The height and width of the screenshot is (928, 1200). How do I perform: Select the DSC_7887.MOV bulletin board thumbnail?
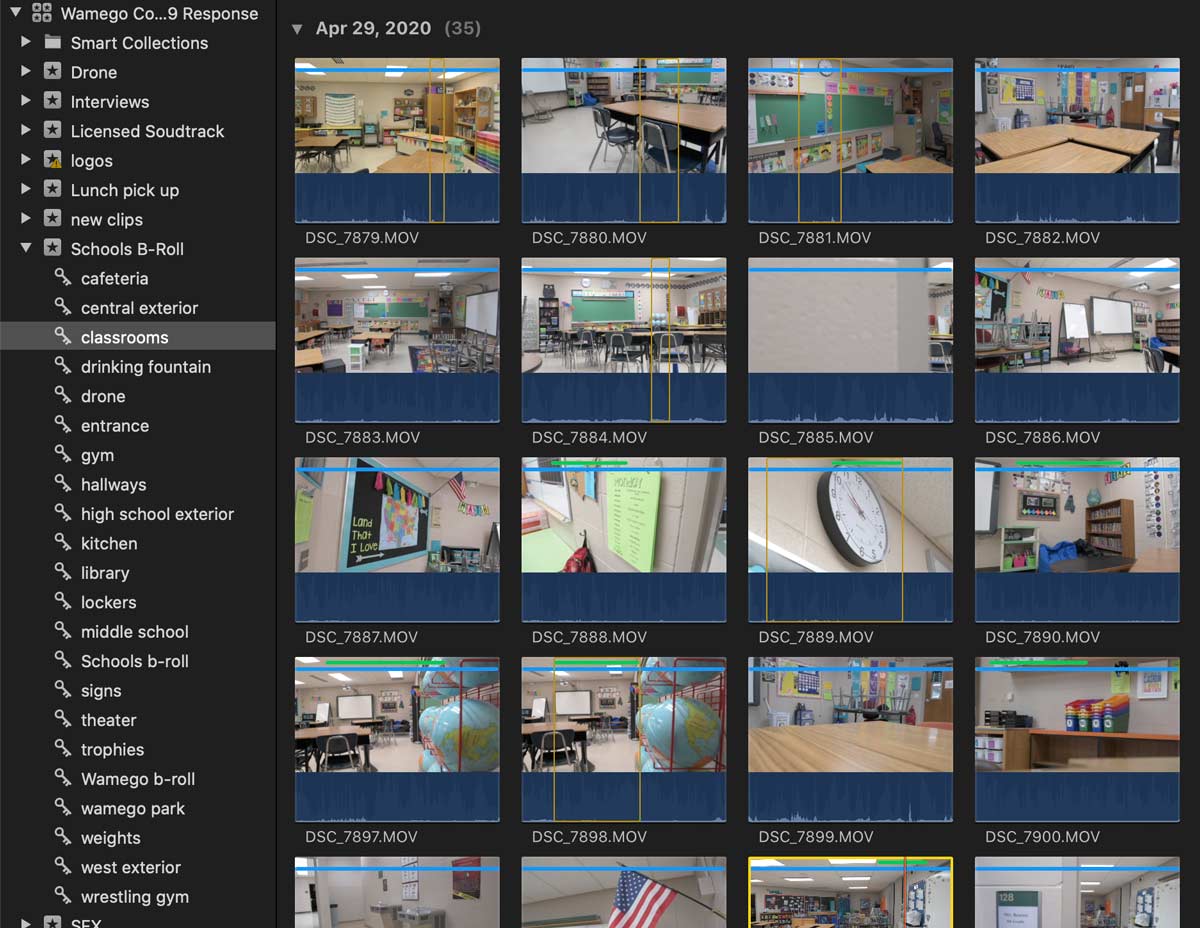pos(397,540)
